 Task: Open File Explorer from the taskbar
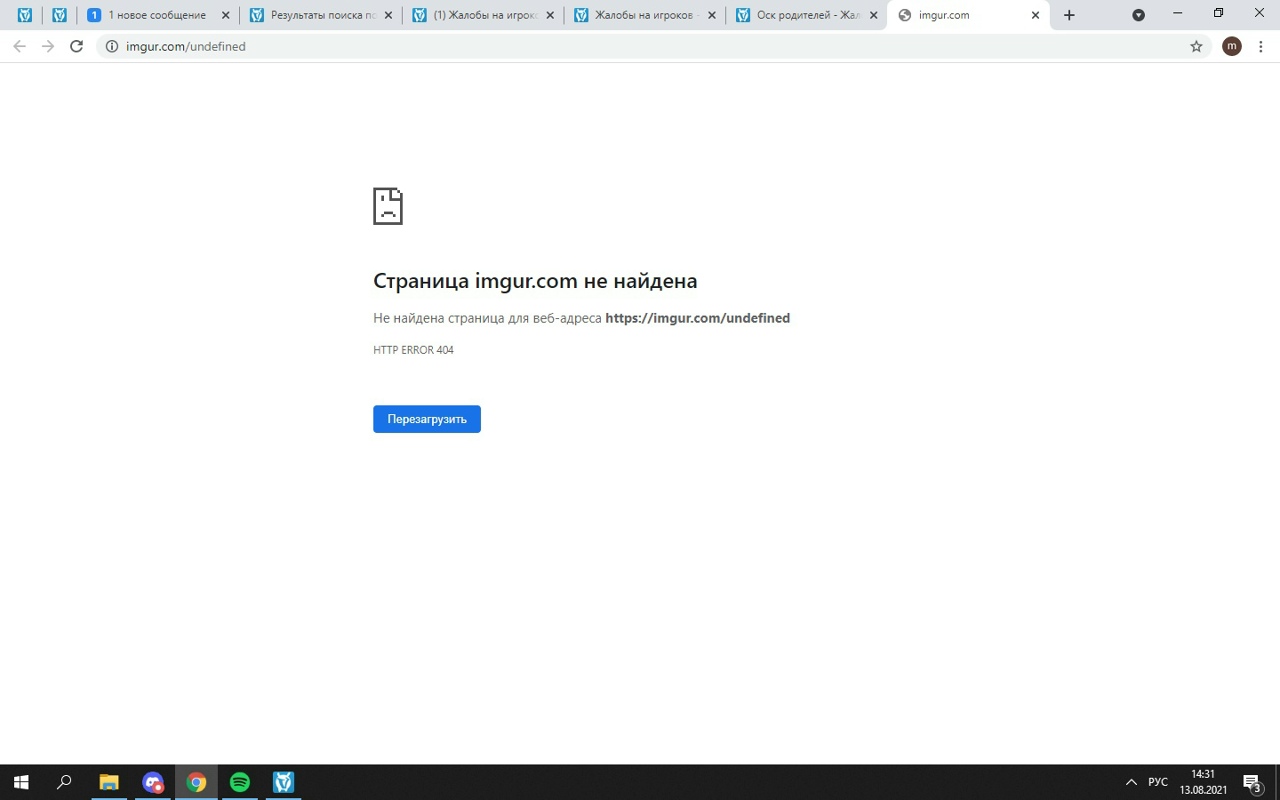108,782
